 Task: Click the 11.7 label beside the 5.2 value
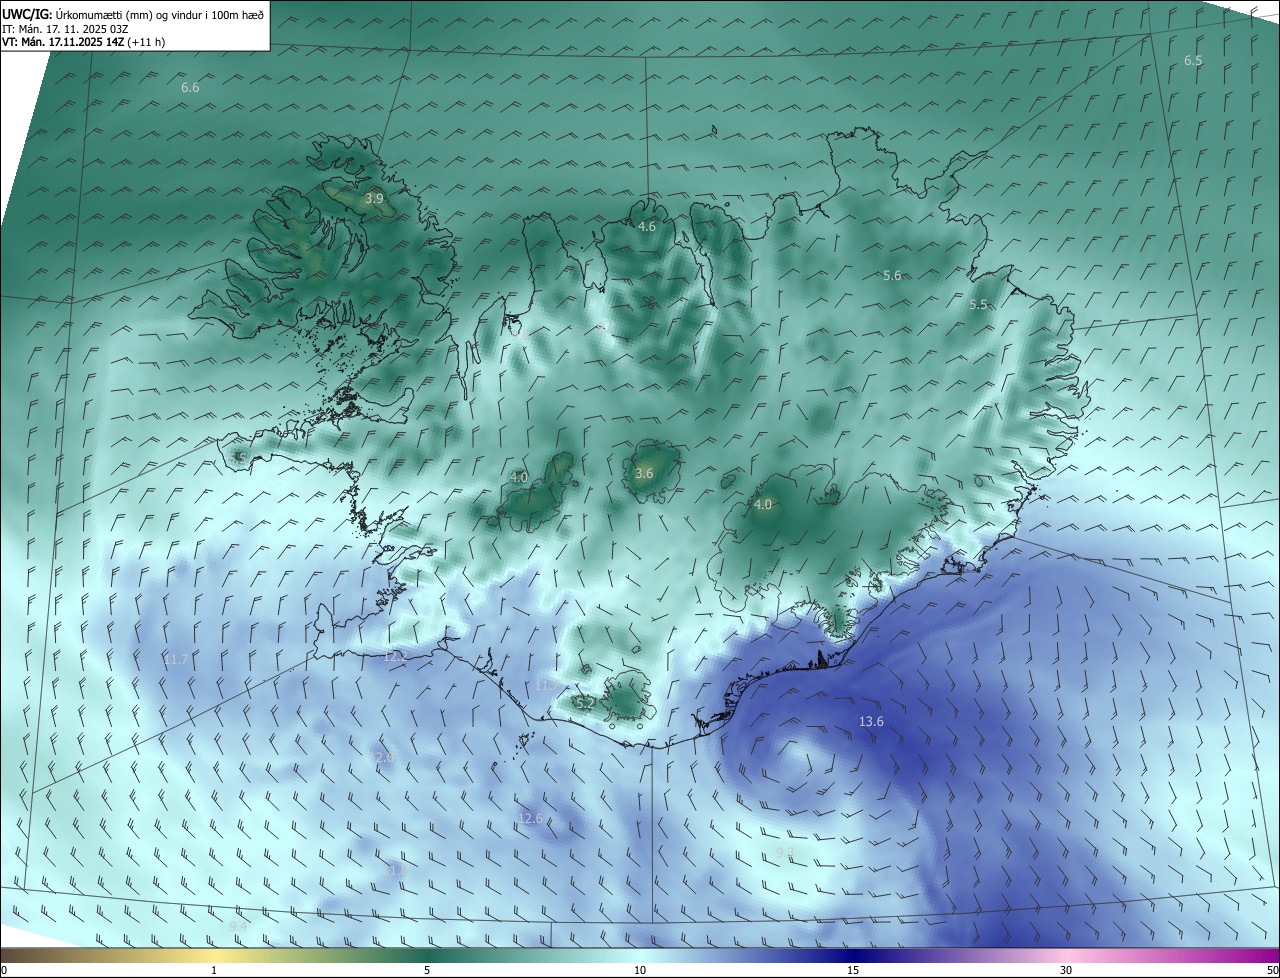pos(547,686)
